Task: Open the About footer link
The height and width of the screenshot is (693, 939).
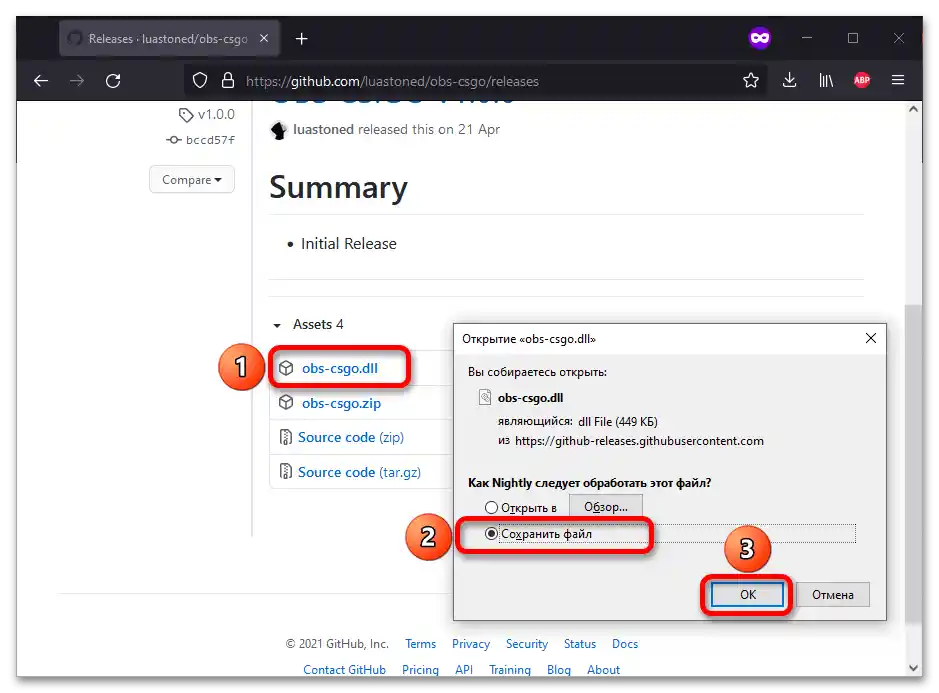Action: [x=603, y=670]
